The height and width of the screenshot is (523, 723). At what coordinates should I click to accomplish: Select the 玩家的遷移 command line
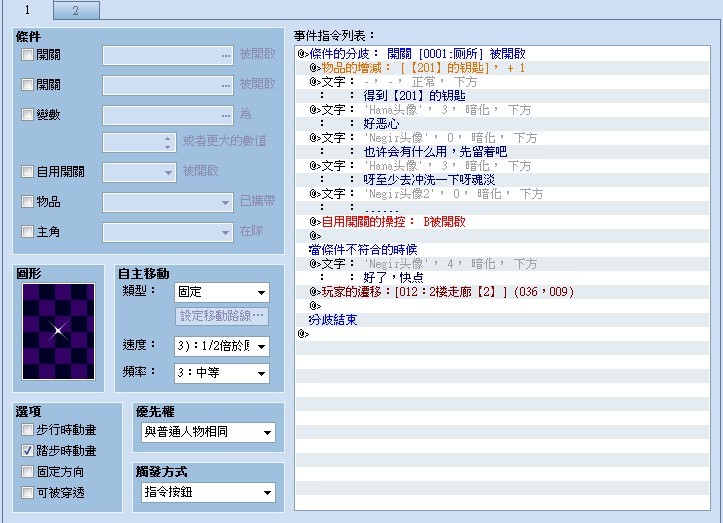(503, 291)
